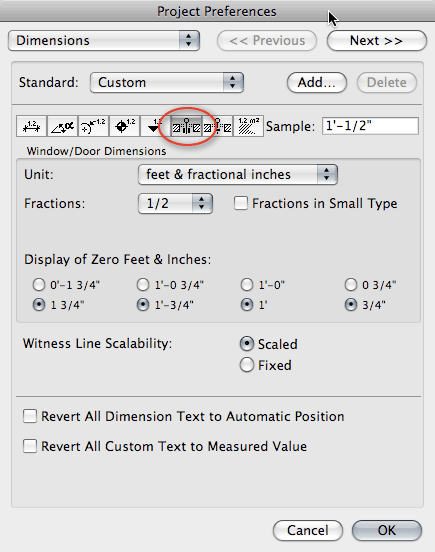Go to Next >> preferences page
Screen dimensions: 435x552
(377, 41)
